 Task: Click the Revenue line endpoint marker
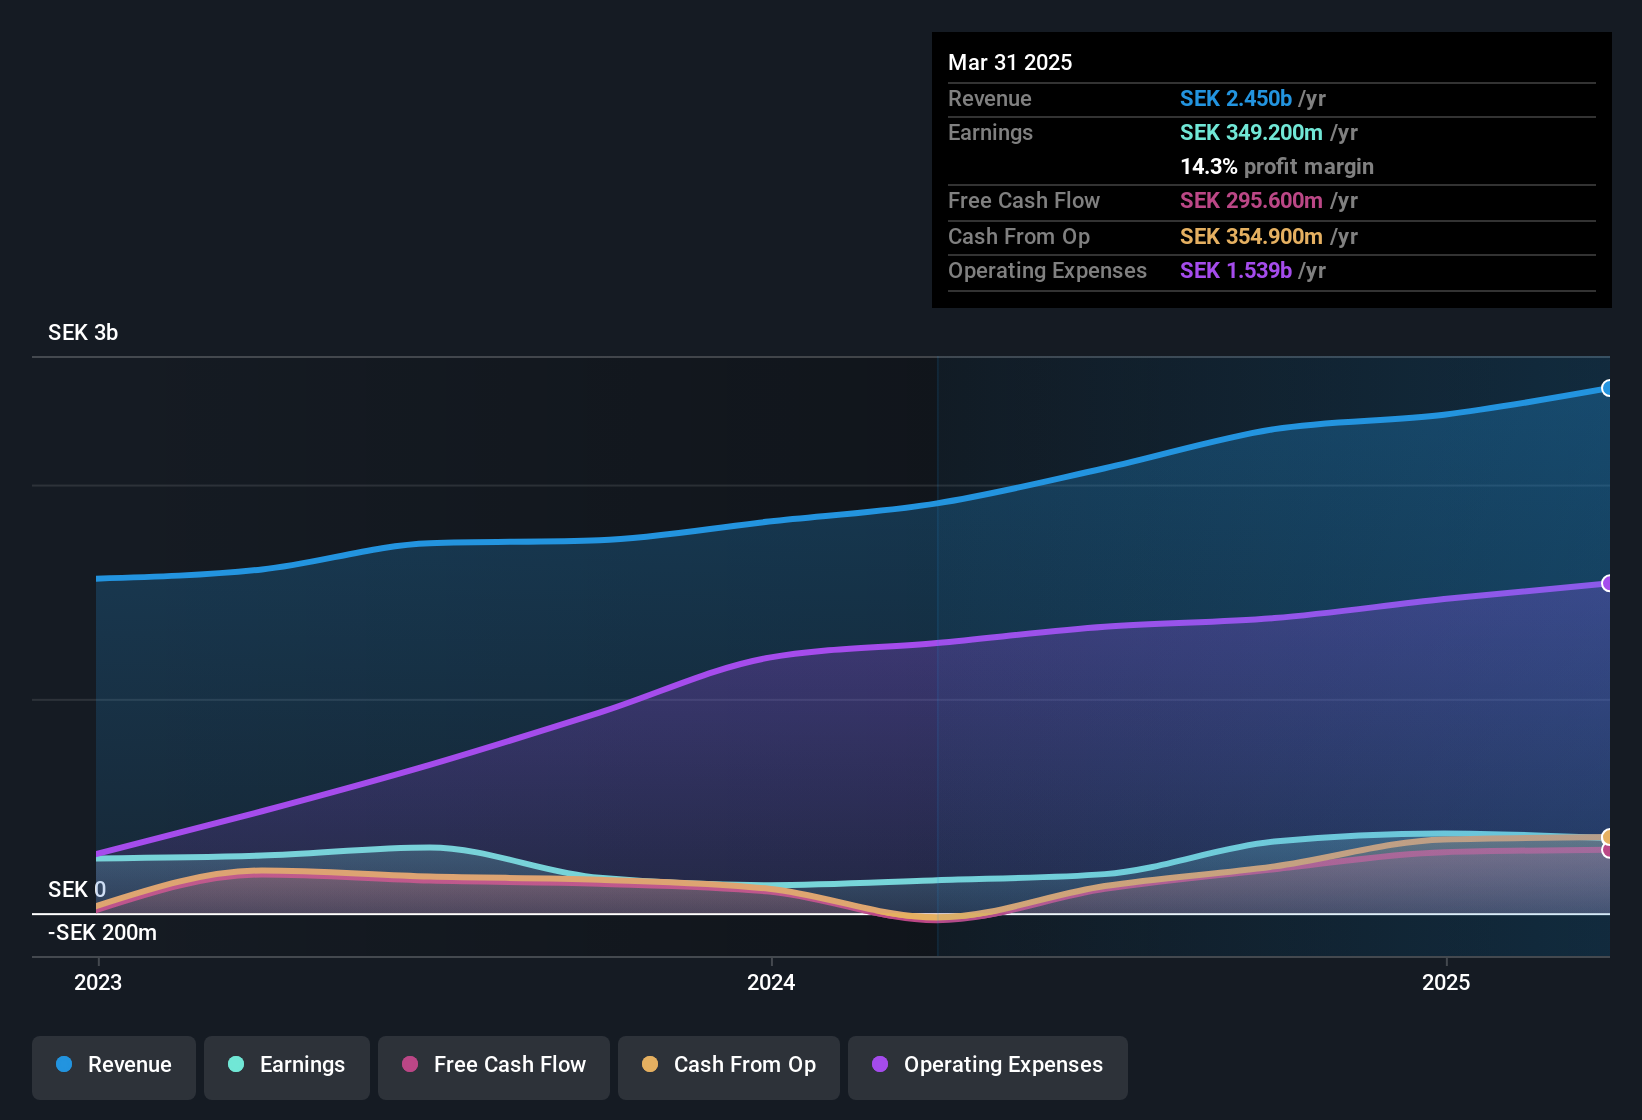point(1608,388)
